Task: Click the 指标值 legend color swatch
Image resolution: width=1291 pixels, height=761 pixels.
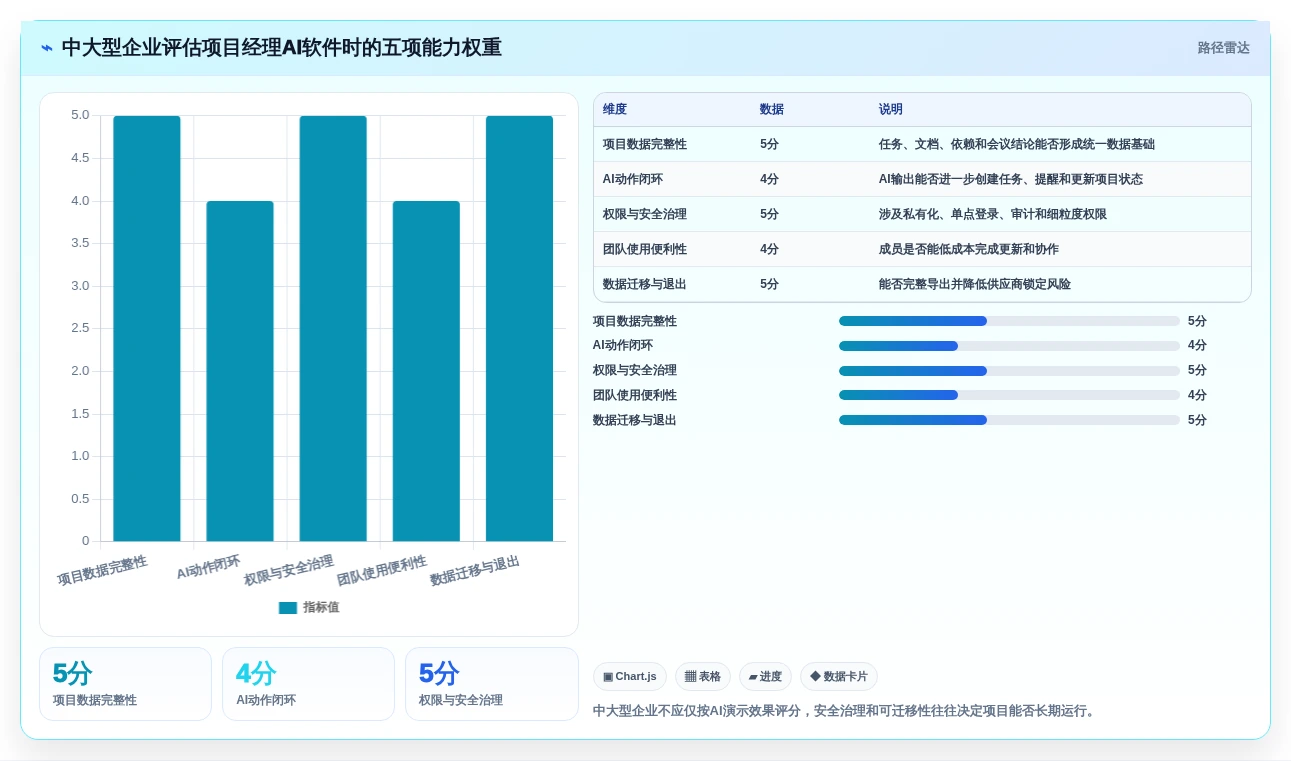Action: coord(288,607)
